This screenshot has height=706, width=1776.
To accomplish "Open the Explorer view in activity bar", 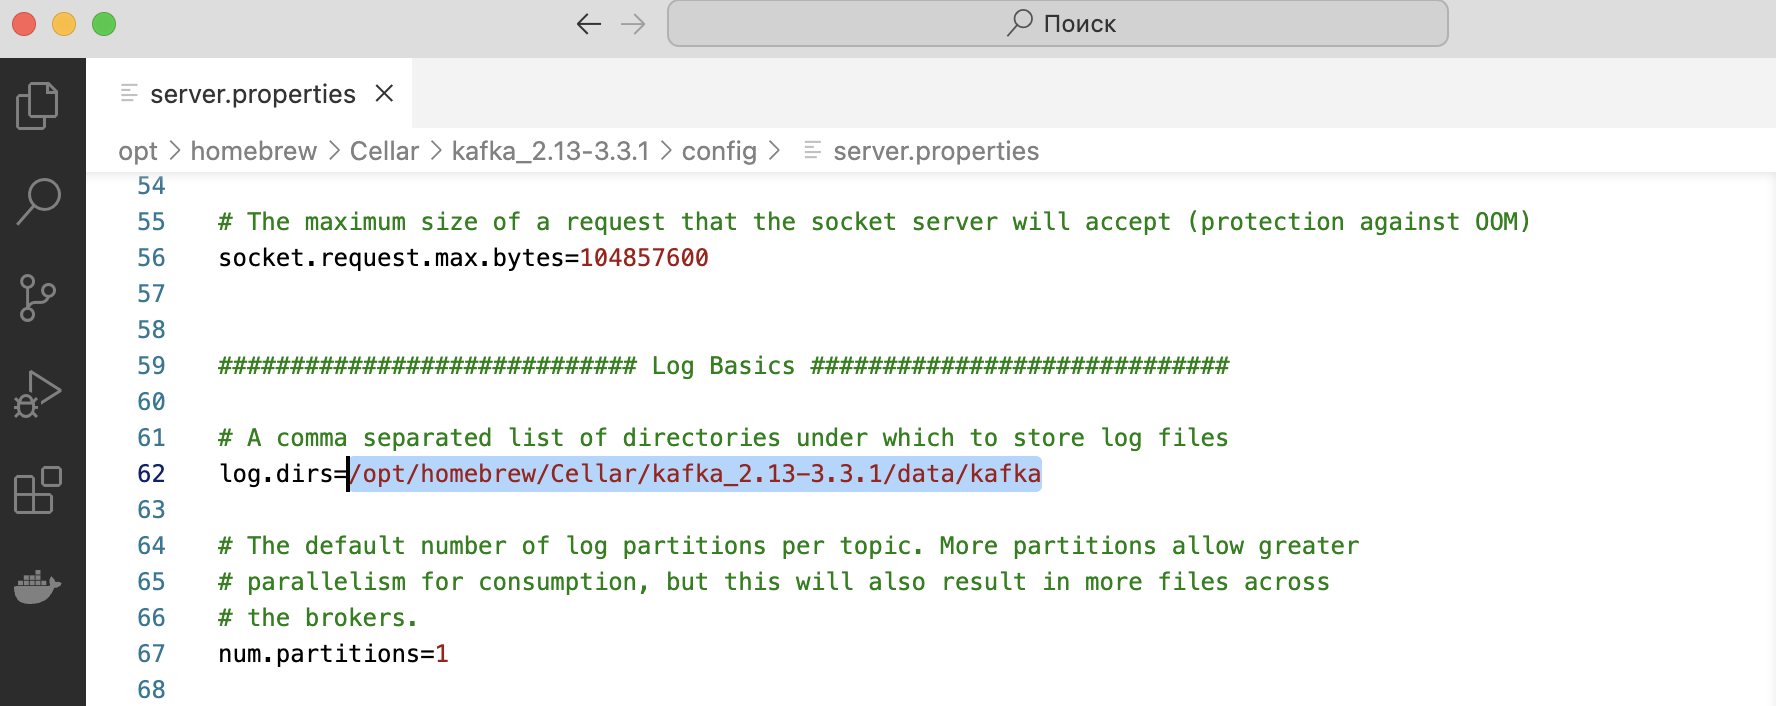I will [x=38, y=105].
